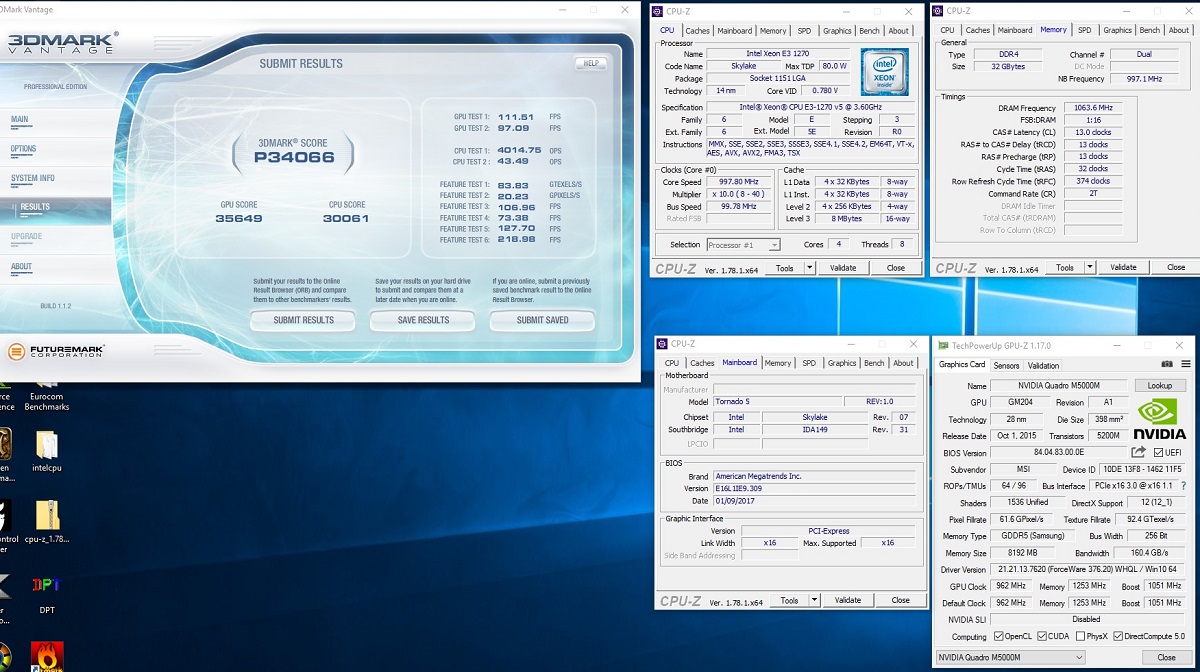The width and height of the screenshot is (1200, 672).
Task: Click the Bus Interface question mark icon
Action: pos(1183,486)
